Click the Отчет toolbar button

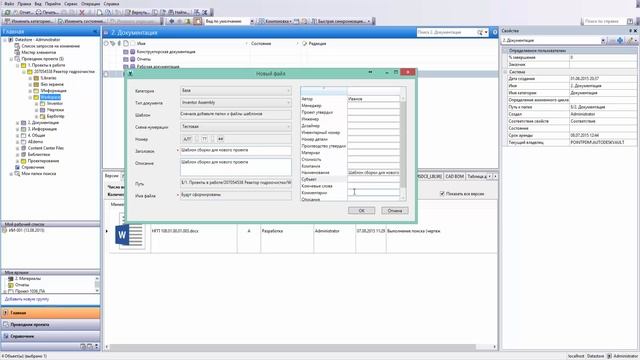[23, 12]
